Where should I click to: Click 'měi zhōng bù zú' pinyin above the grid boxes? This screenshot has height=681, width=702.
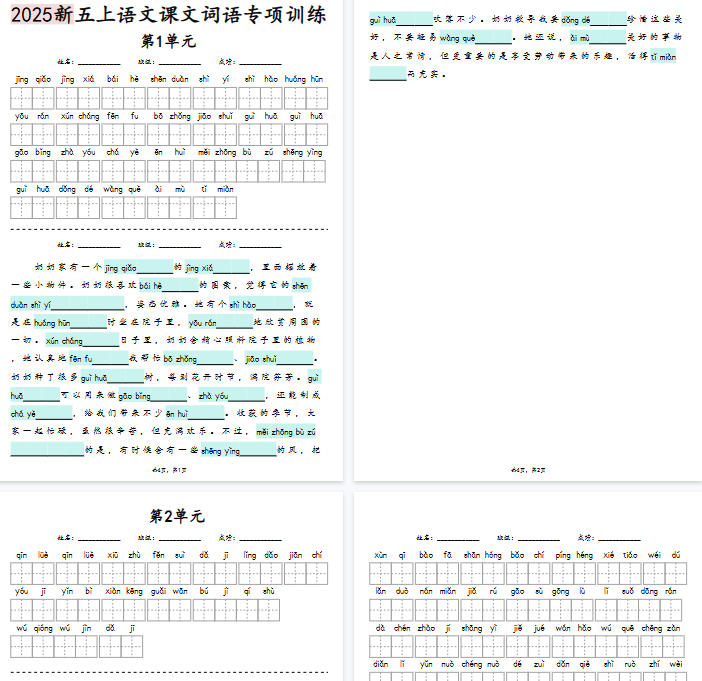coord(235,152)
